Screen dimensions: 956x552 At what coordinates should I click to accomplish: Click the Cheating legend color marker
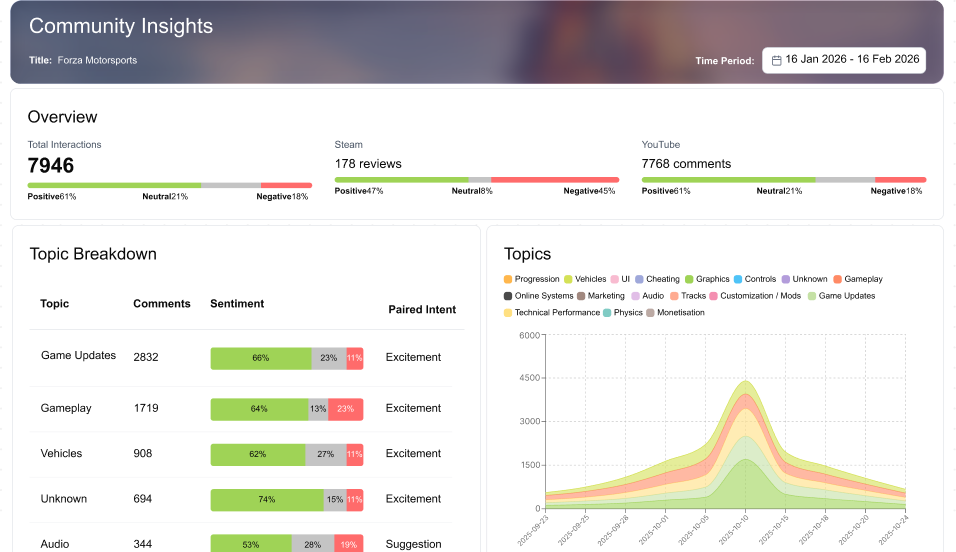(640, 279)
